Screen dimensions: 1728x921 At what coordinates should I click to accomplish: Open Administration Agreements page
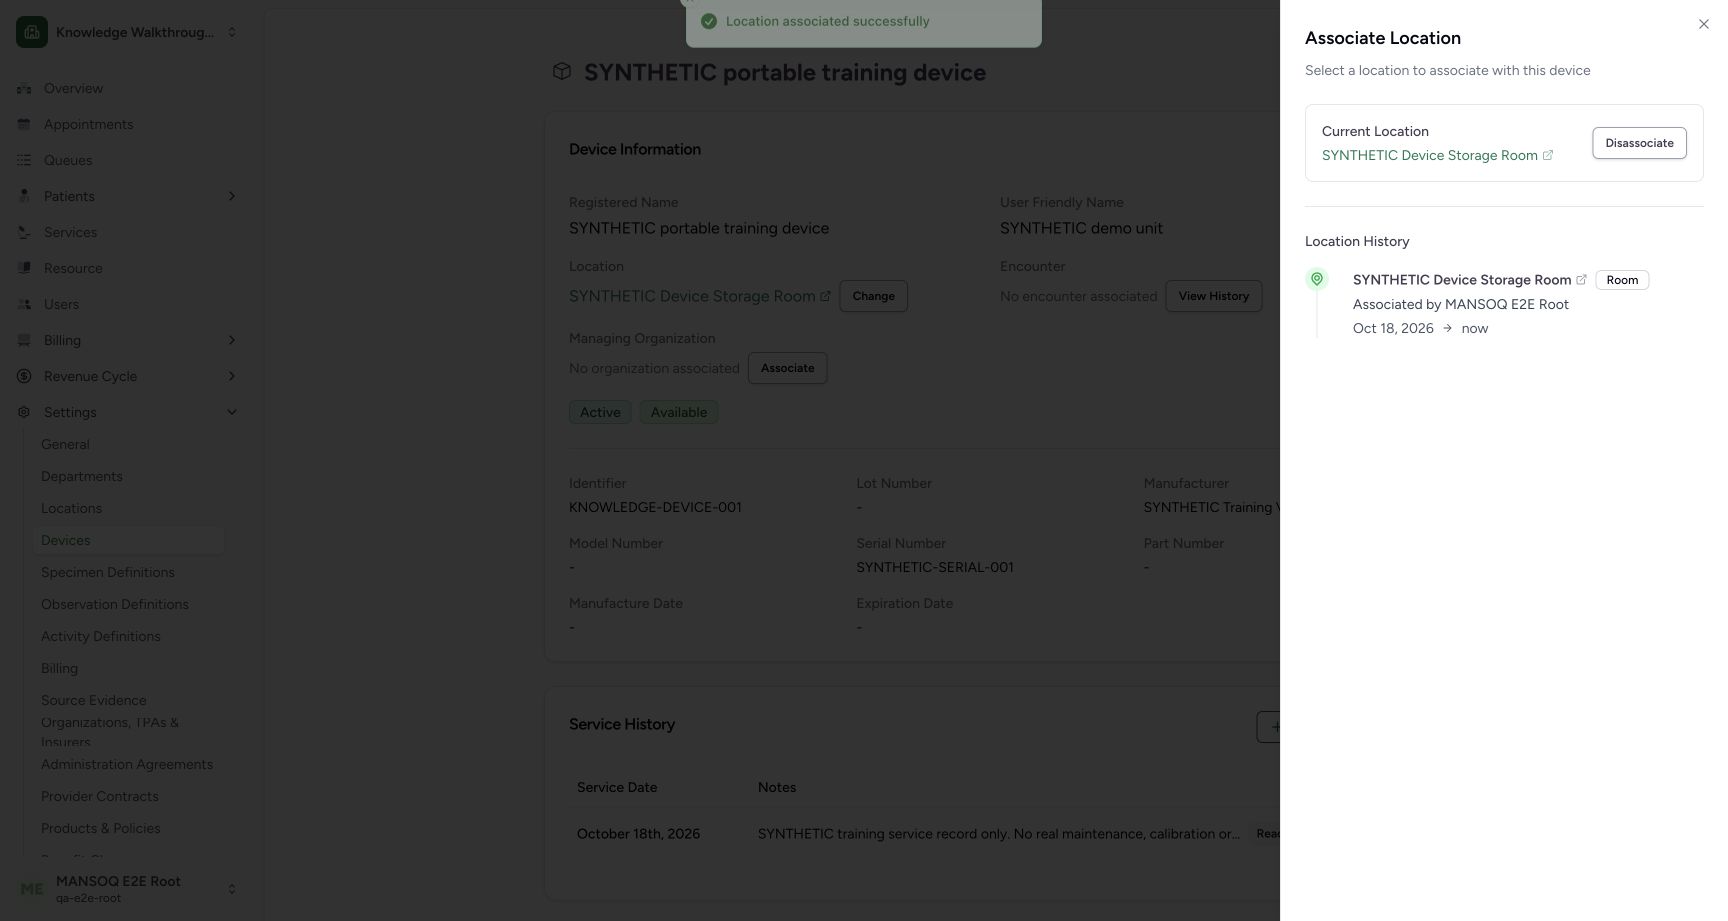point(127,764)
